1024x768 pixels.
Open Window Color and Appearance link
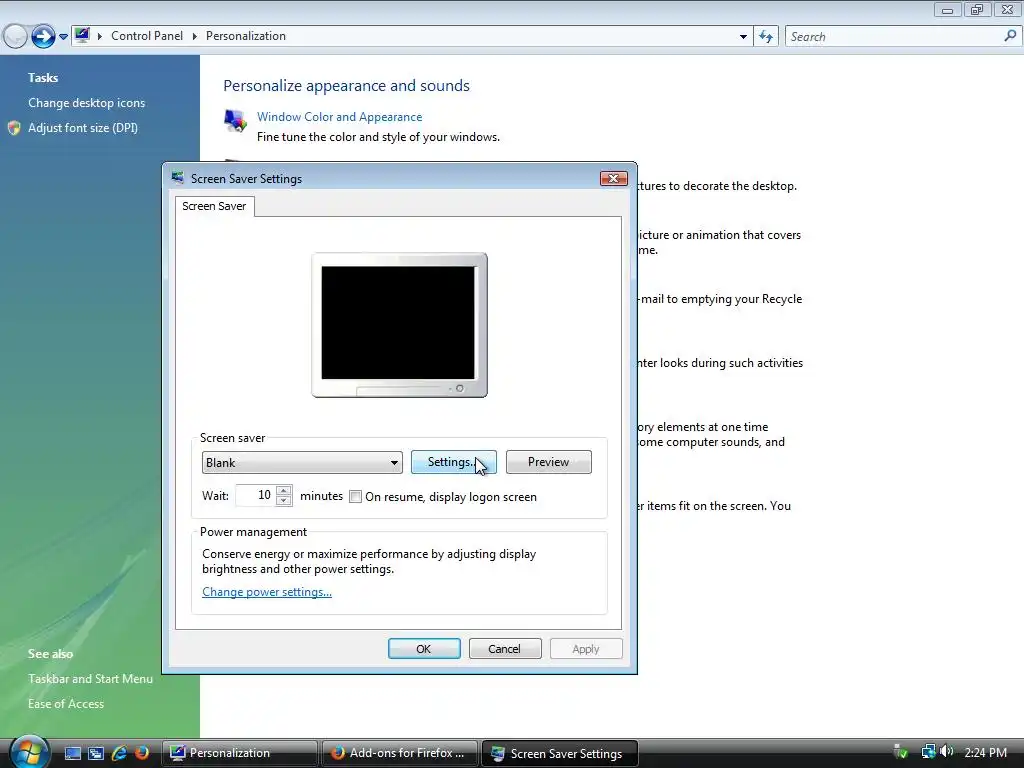[x=340, y=117]
